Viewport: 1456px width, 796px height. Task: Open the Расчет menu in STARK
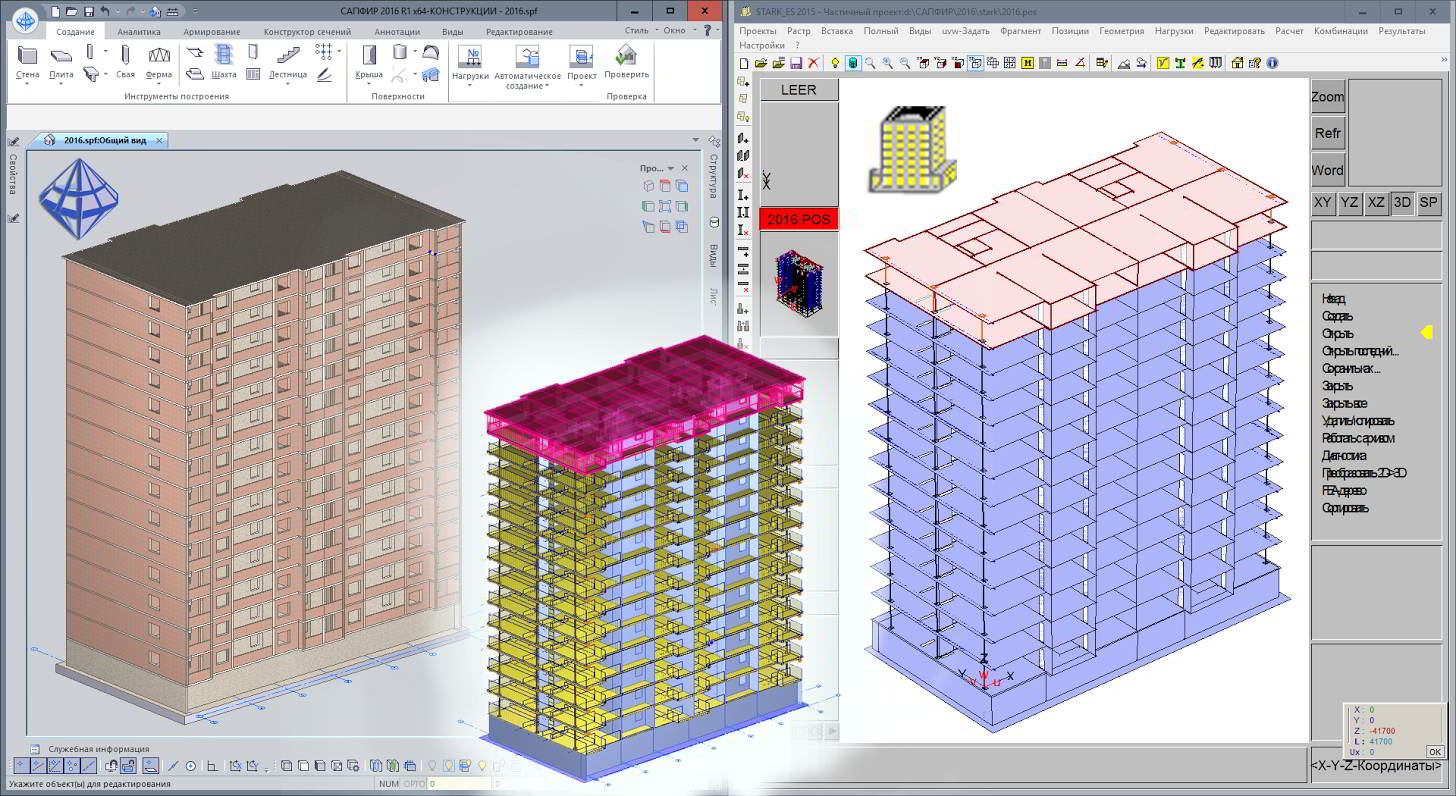(x=1289, y=31)
